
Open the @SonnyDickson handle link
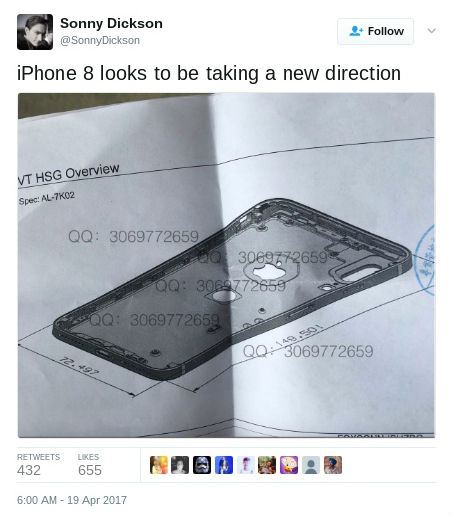pyautogui.click(x=100, y=40)
